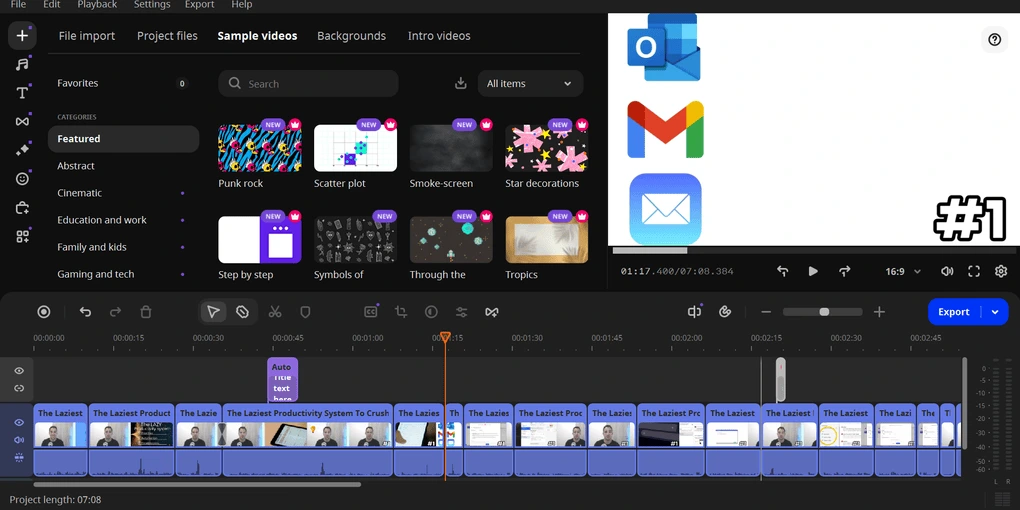Mute the preview volume speaker

point(947,271)
